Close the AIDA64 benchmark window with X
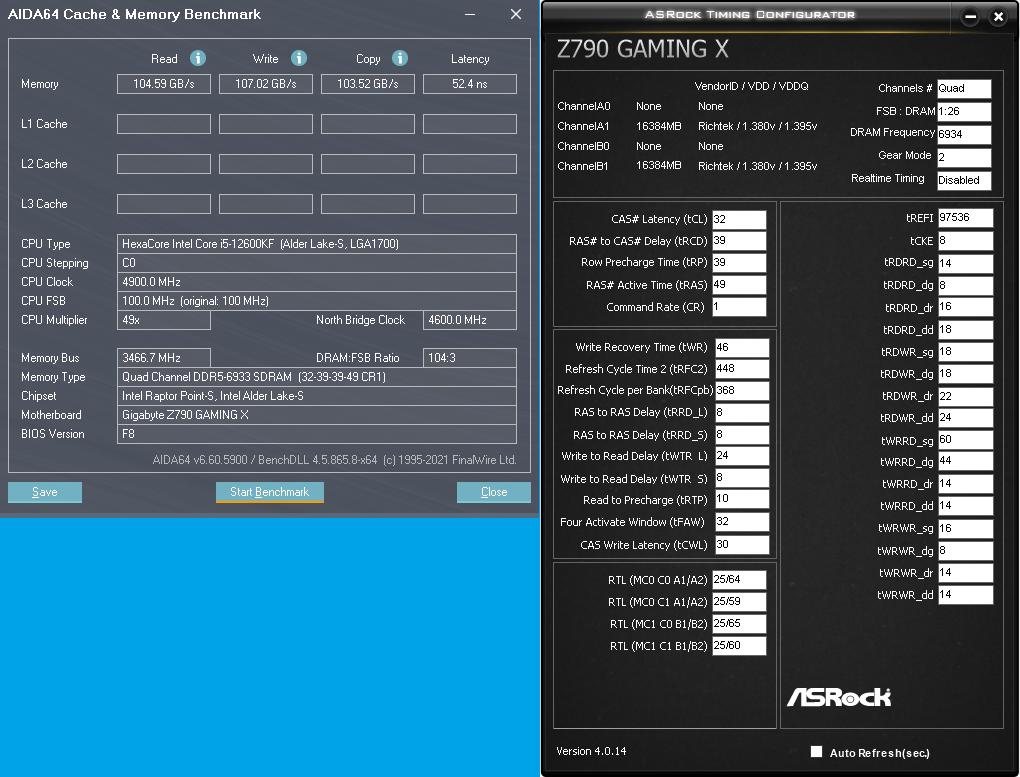Image resolution: width=1020 pixels, height=777 pixels. [x=516, y=14]
